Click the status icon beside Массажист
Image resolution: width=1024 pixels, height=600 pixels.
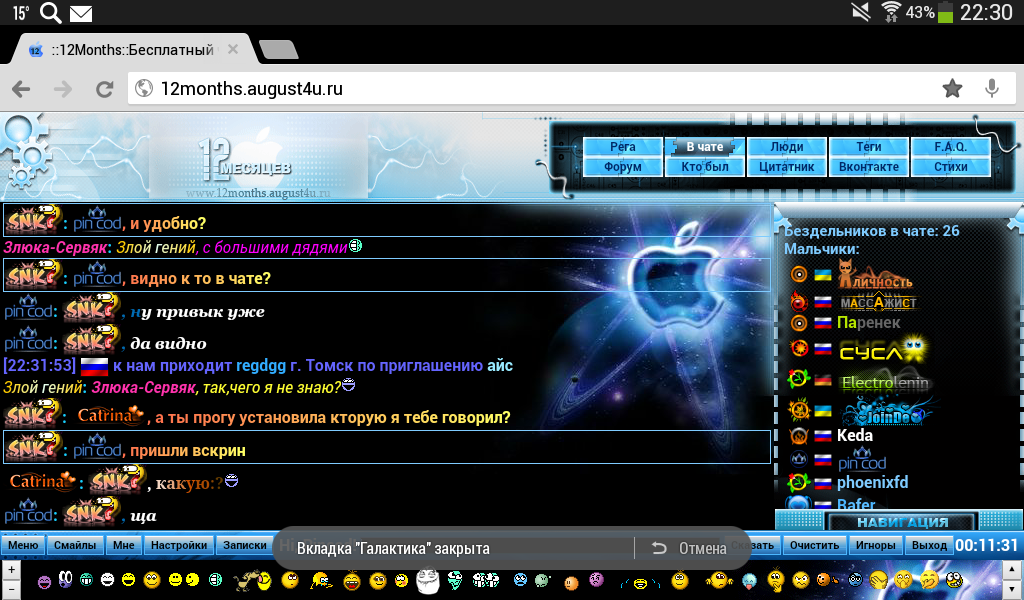pyautogui.click(x=799, y=301)
